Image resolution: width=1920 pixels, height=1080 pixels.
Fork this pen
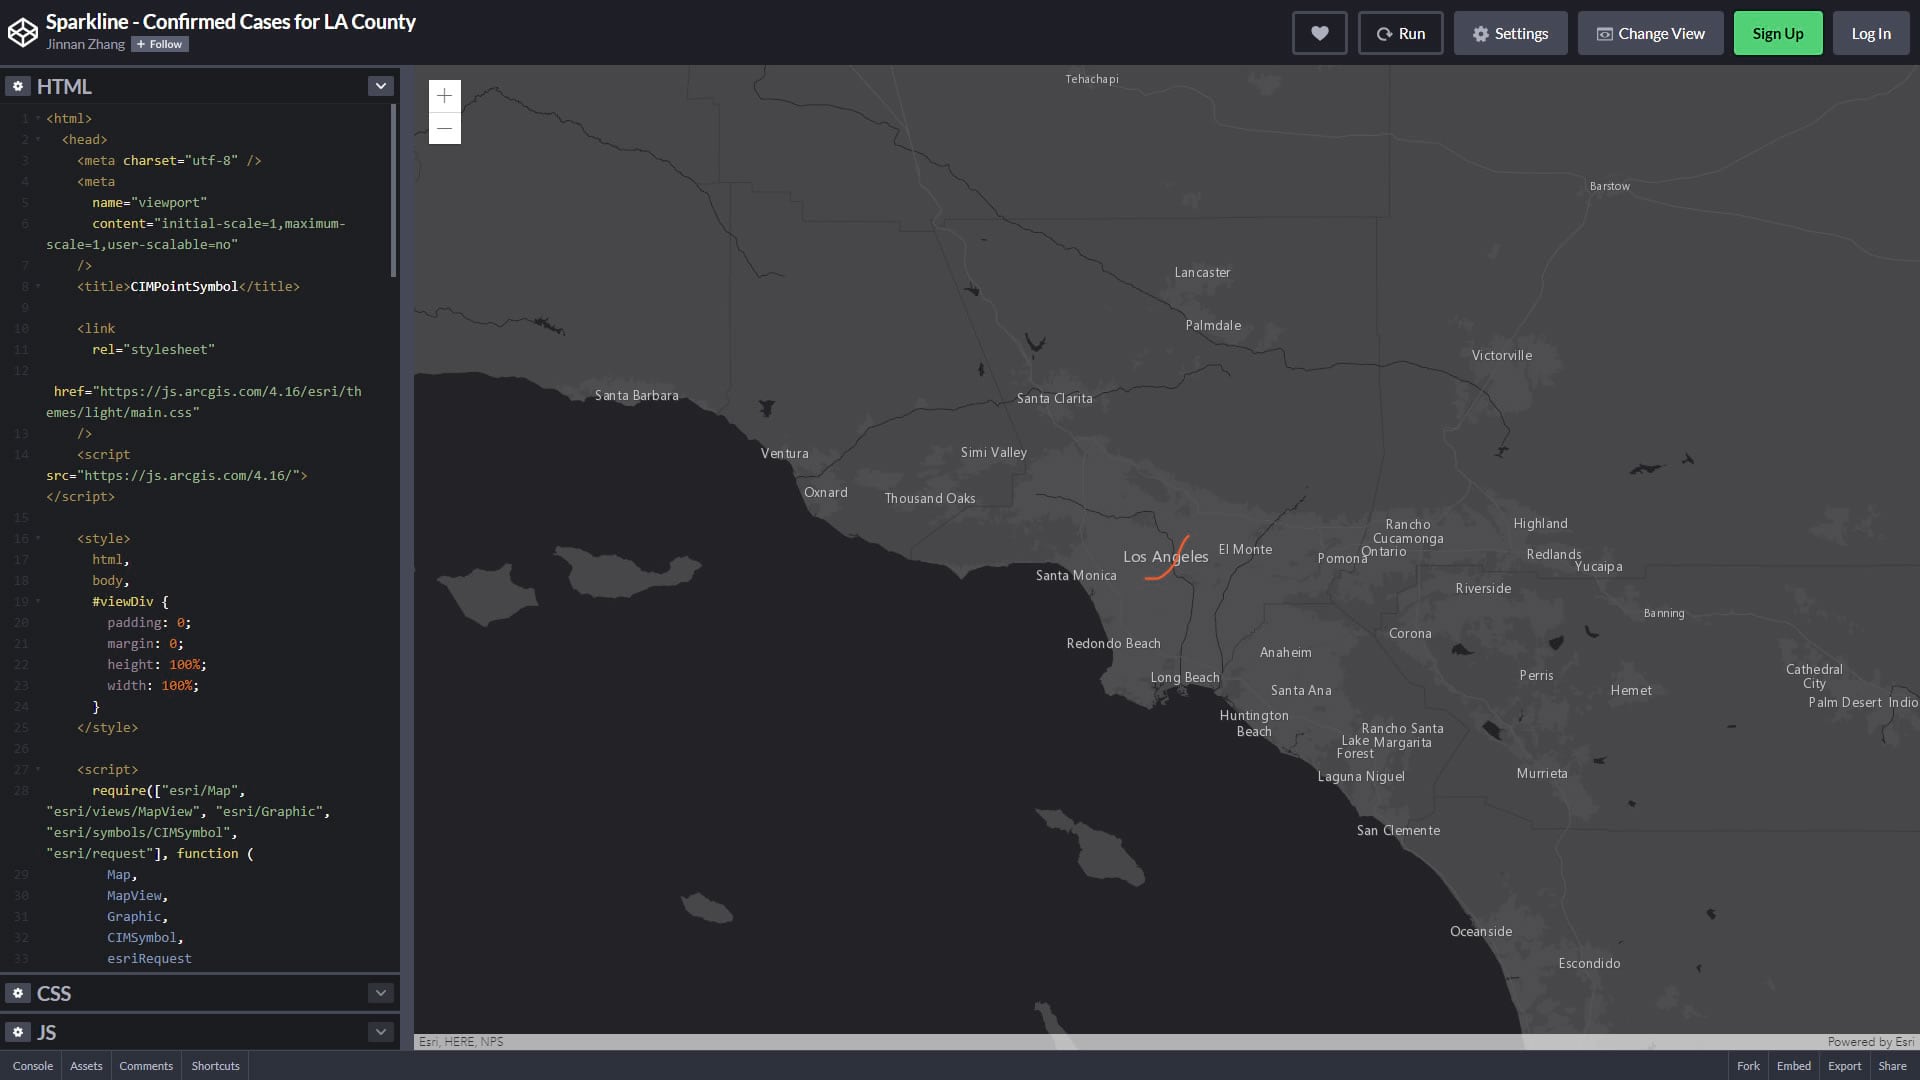(1748, 1066)
